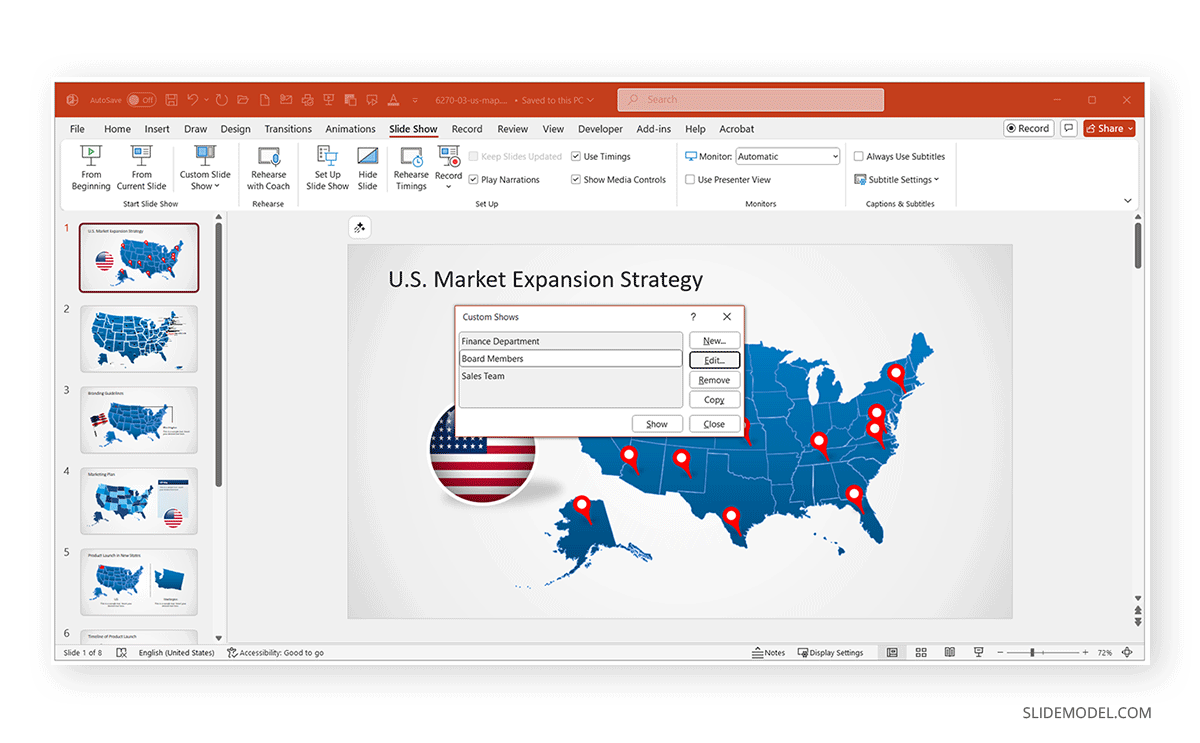The height and width of the screenshot is (743, 1200).
Task: Open the Acrobat tab
Action: (737, 128)
